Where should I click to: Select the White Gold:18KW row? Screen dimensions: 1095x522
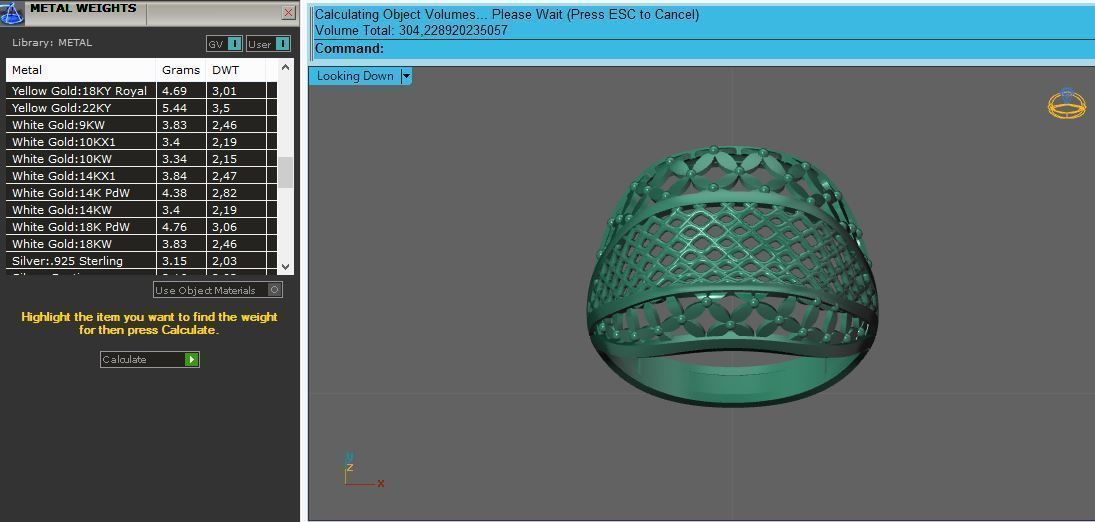(x=142, y=244)
